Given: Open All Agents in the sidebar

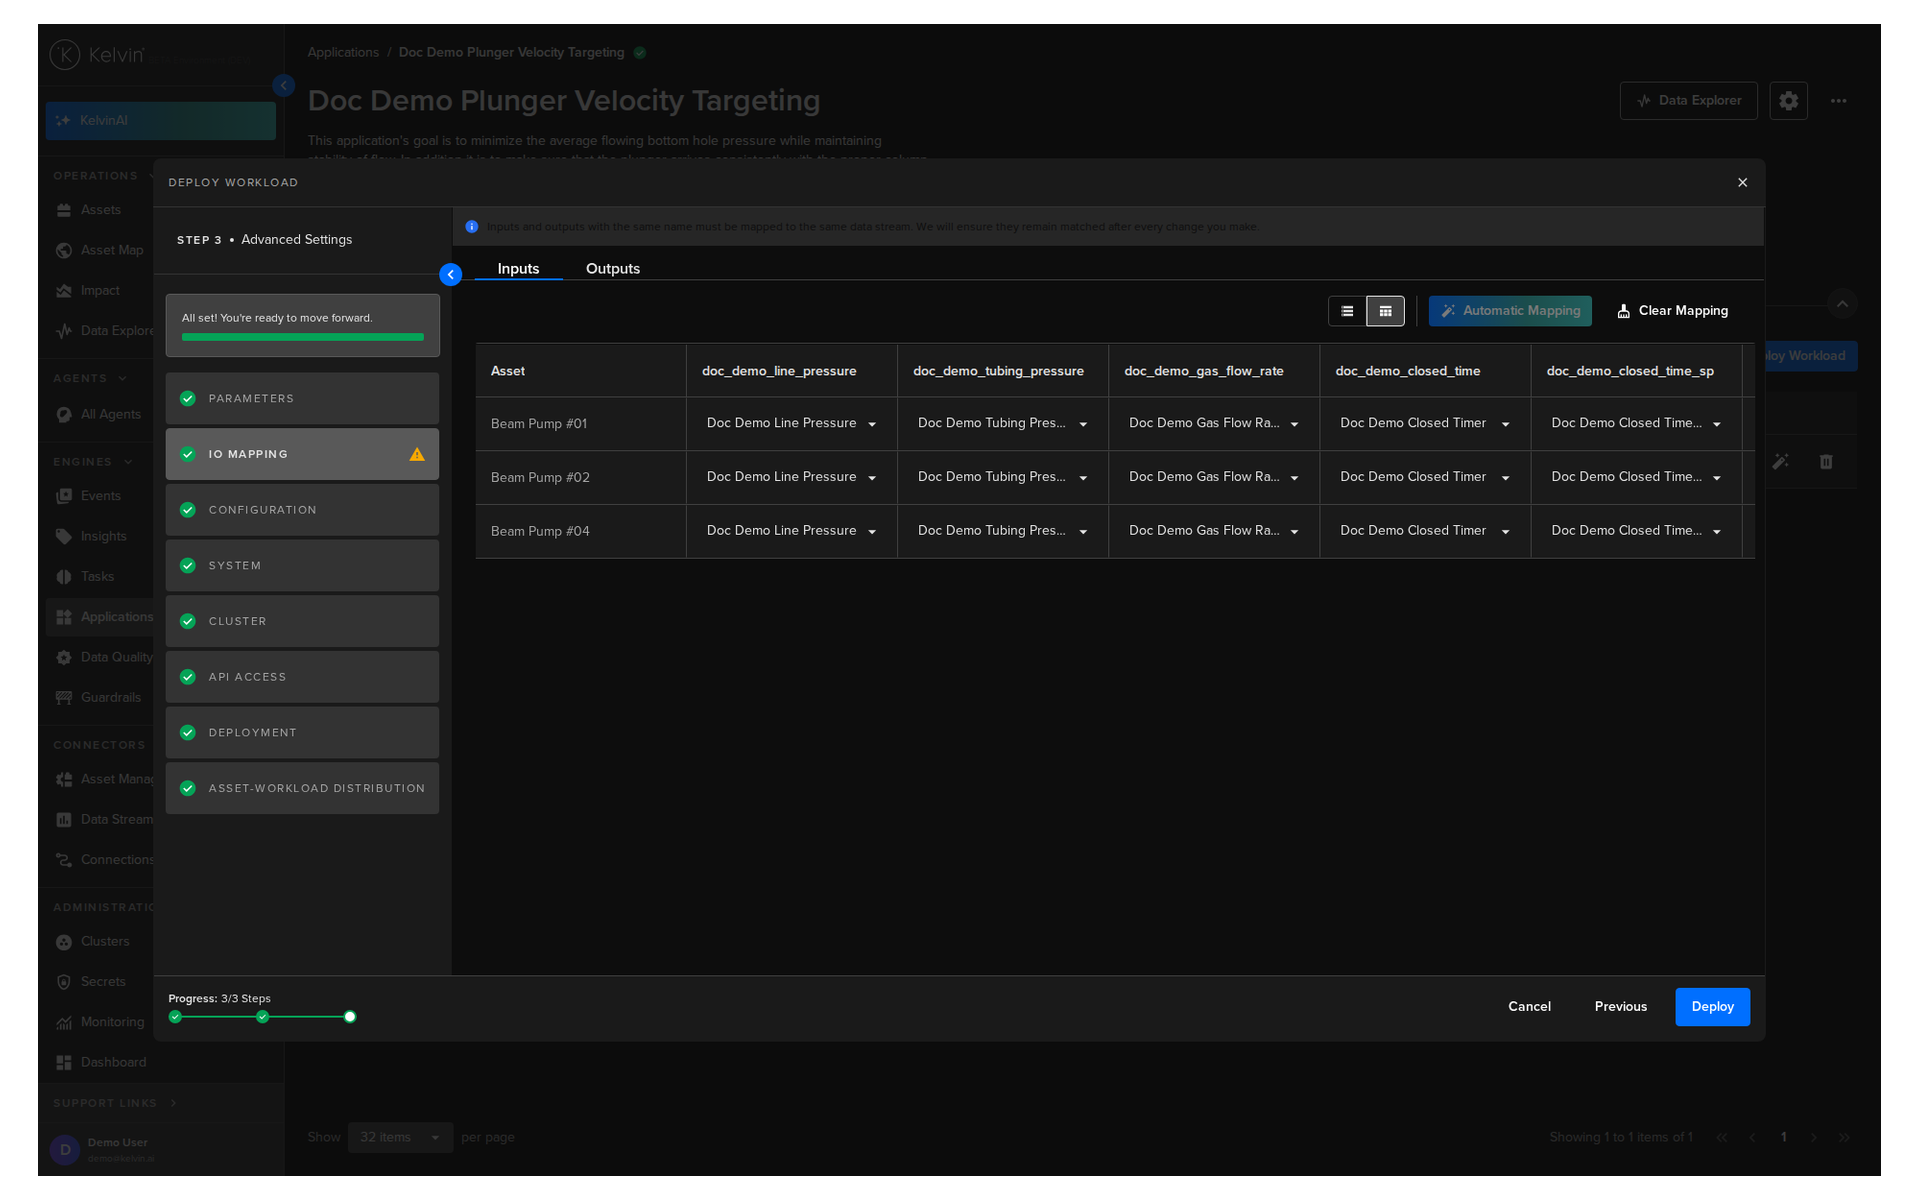Looking at the screenshot, I should click(x=100, y=415).
